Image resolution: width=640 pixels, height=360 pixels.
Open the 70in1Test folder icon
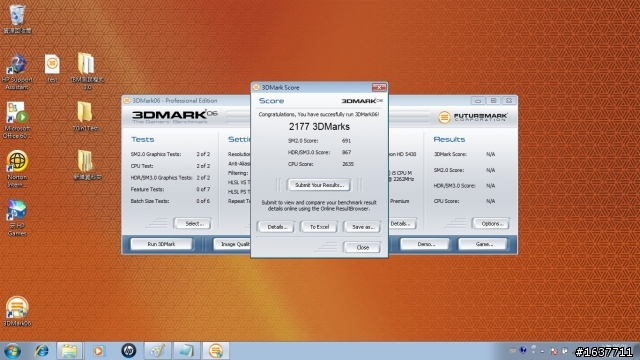coord(85,117)
